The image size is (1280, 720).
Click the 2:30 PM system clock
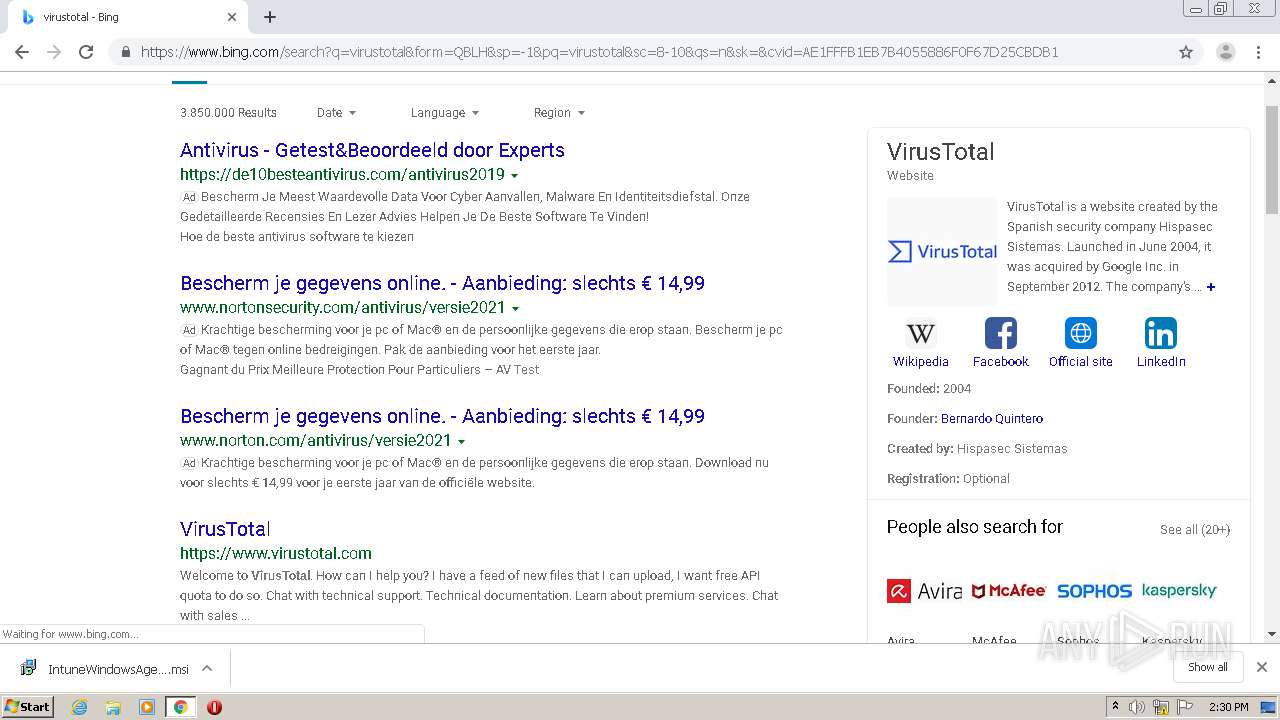pyautogui.click(x=1229, y=707)
